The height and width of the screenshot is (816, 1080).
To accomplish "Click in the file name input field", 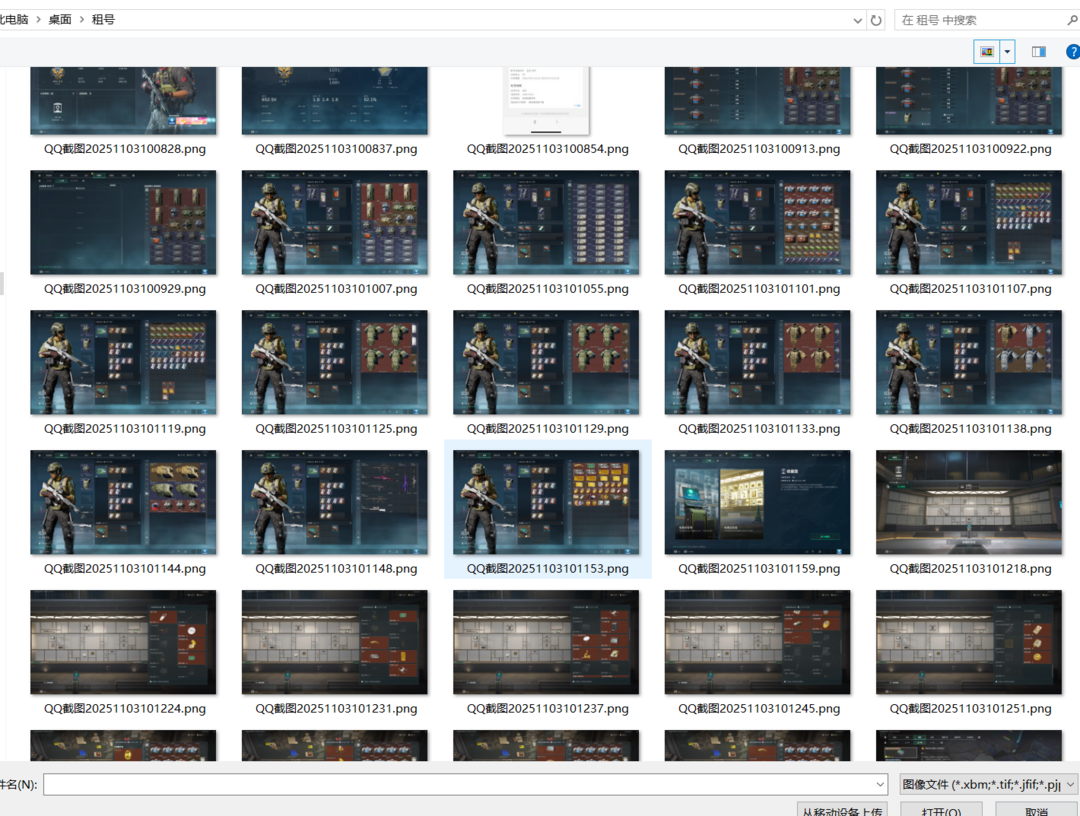I will point(460,785).
